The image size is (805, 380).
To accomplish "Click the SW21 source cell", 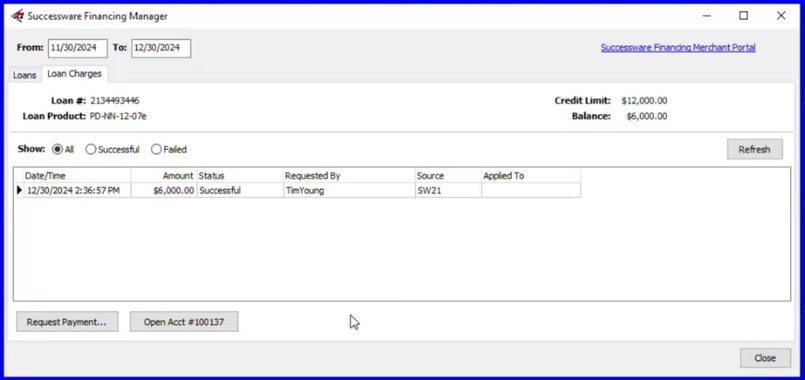I will coord(448,191).
